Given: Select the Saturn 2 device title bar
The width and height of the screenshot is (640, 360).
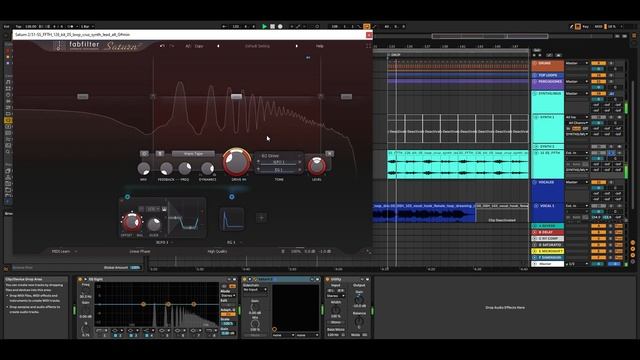Looking at the screenshot, I should coord(281,280).
